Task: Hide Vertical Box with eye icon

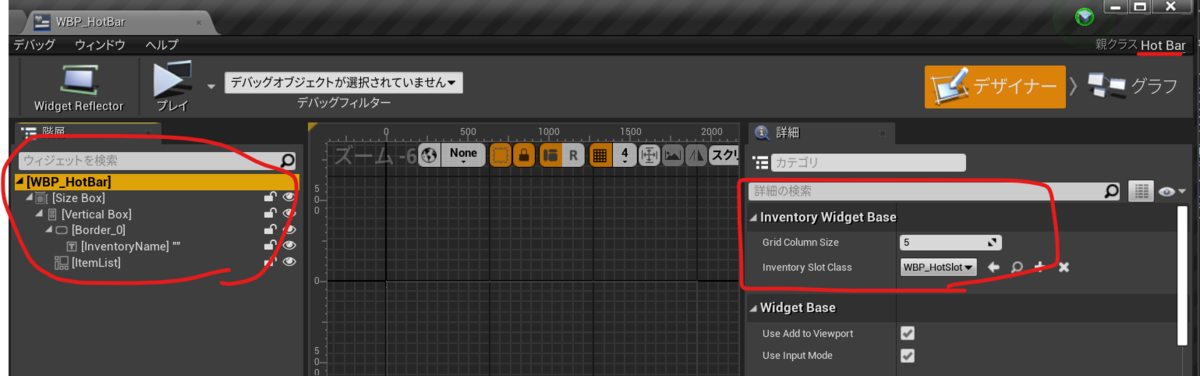Action: 289,214
